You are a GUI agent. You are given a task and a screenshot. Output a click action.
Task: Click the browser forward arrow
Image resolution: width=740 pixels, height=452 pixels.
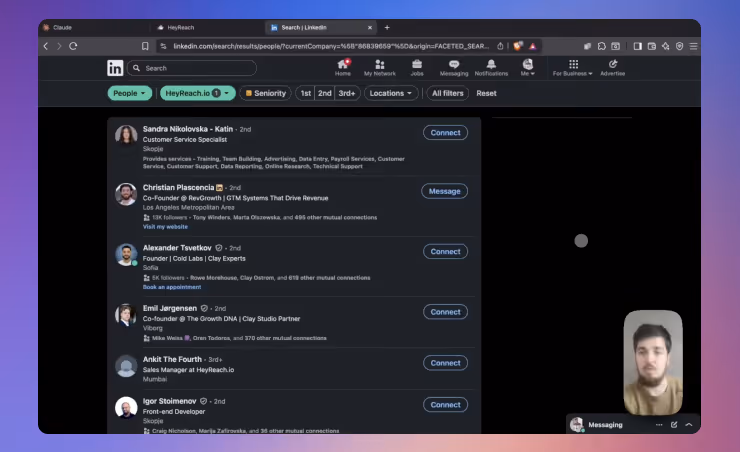(x=59, y=46)
